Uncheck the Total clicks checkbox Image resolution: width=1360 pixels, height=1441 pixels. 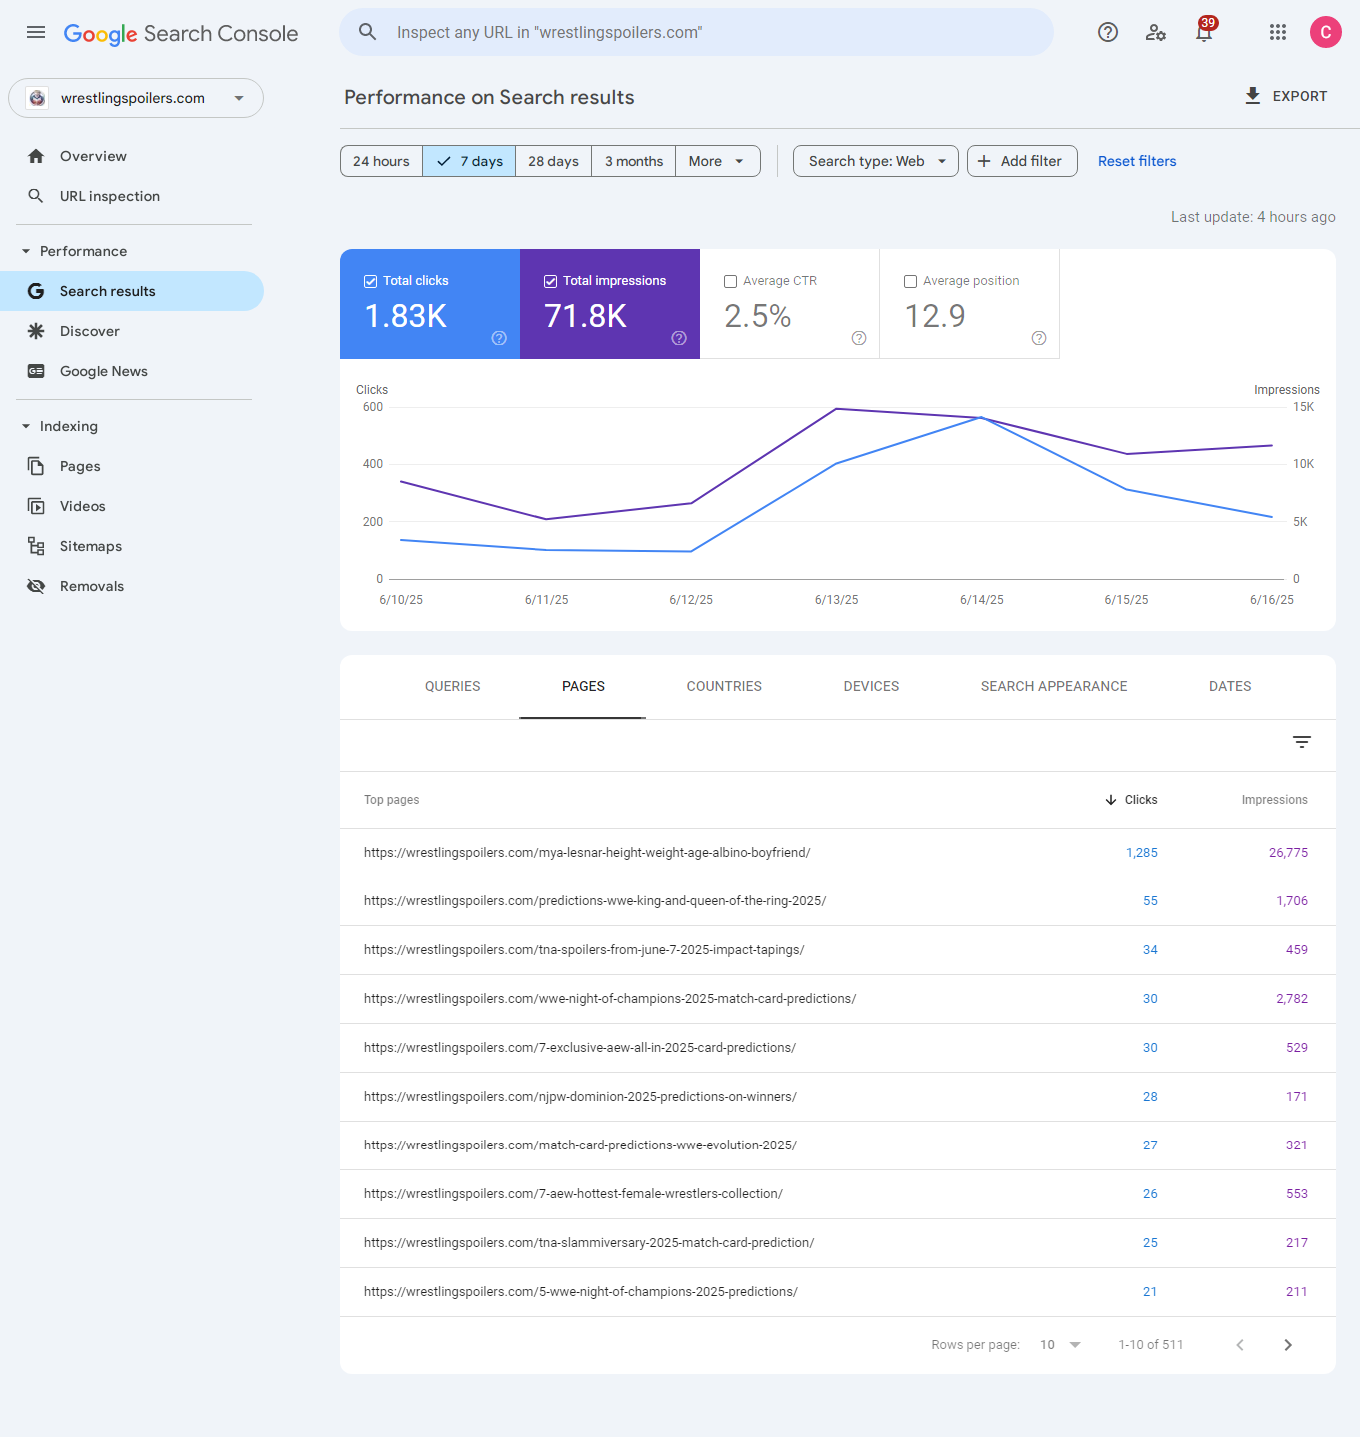tap(371, 281)
